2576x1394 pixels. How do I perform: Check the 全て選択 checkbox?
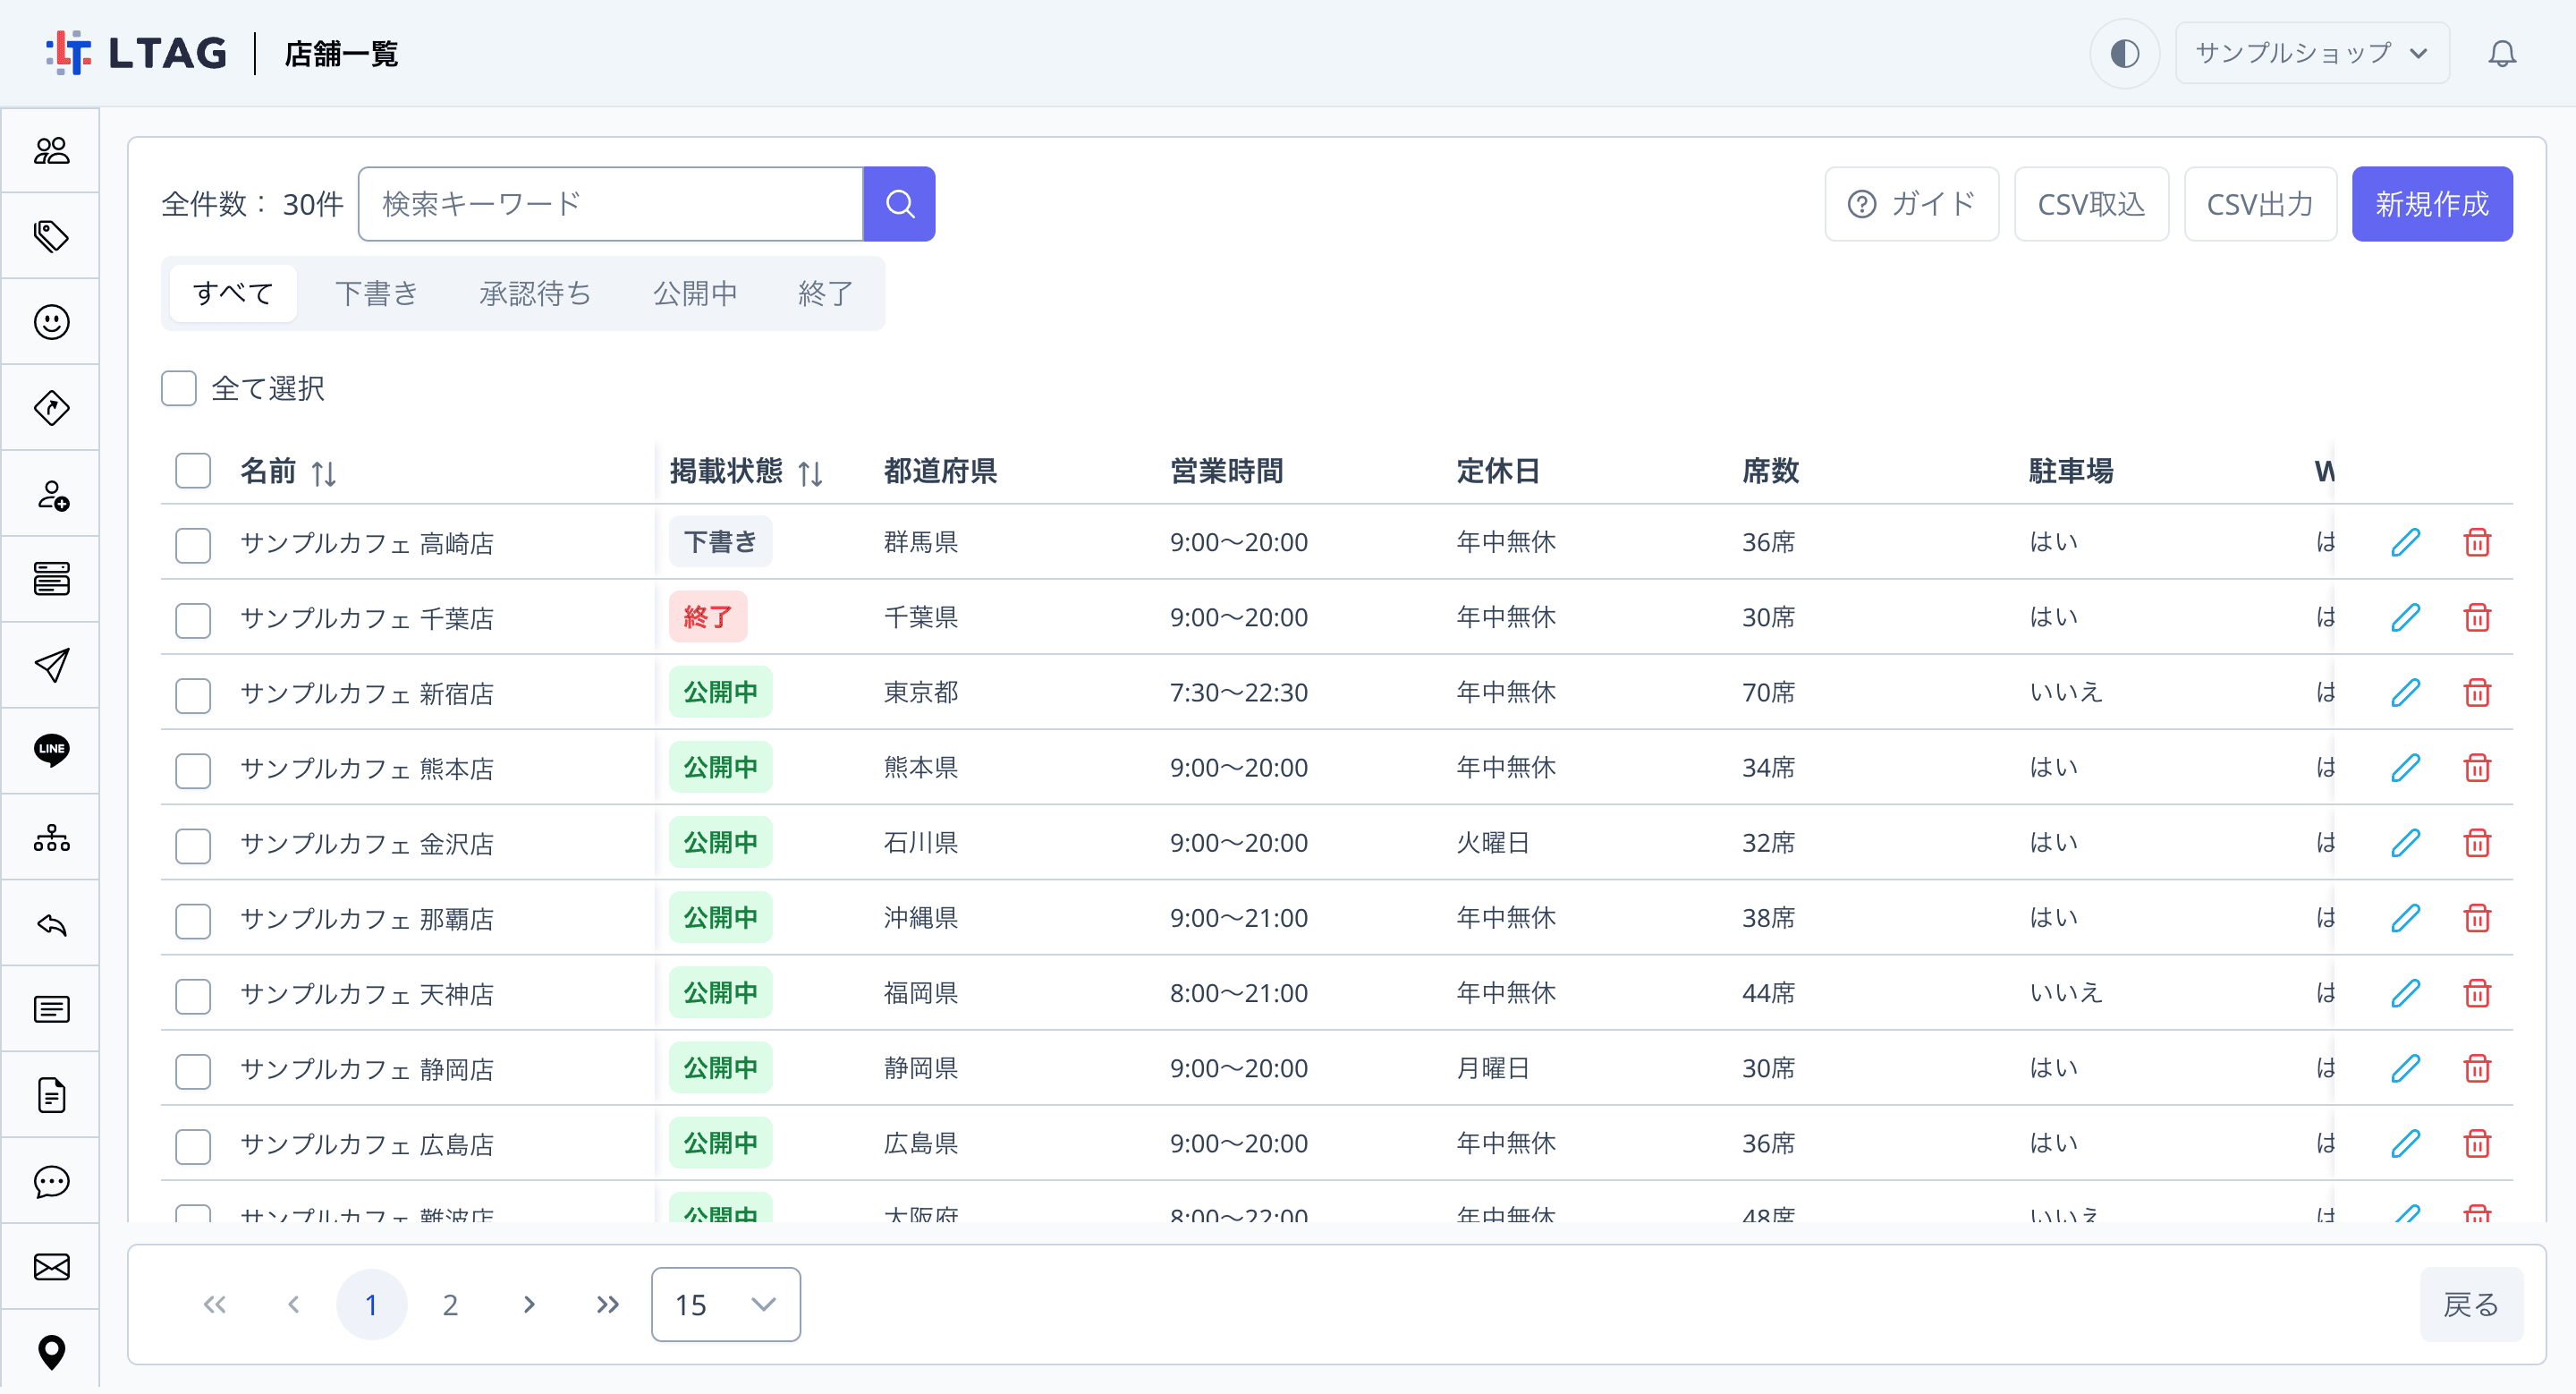click(x=179, y=388)
